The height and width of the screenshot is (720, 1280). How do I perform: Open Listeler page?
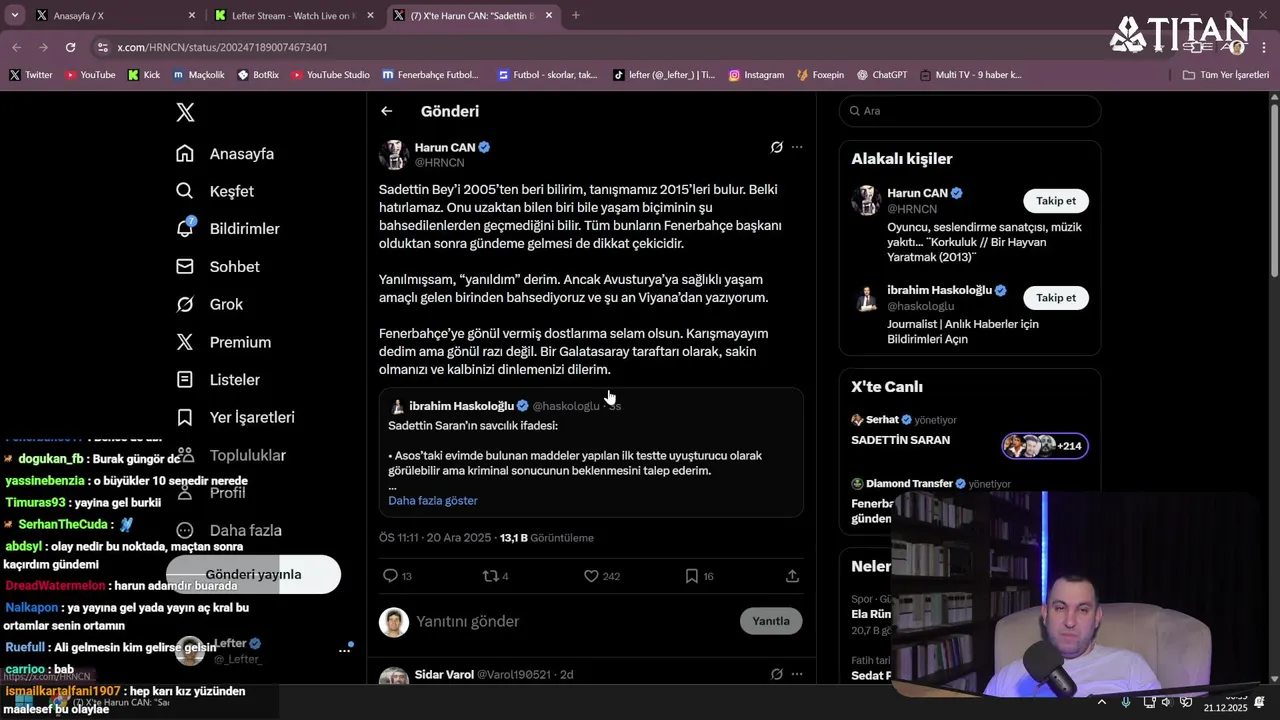pyautogui.click(x=218, y=380)
